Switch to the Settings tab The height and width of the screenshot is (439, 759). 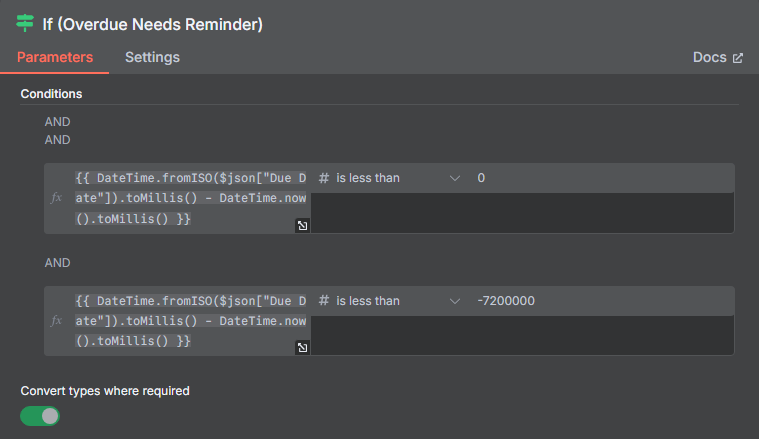pyautogui.click(x=152, y=57)
